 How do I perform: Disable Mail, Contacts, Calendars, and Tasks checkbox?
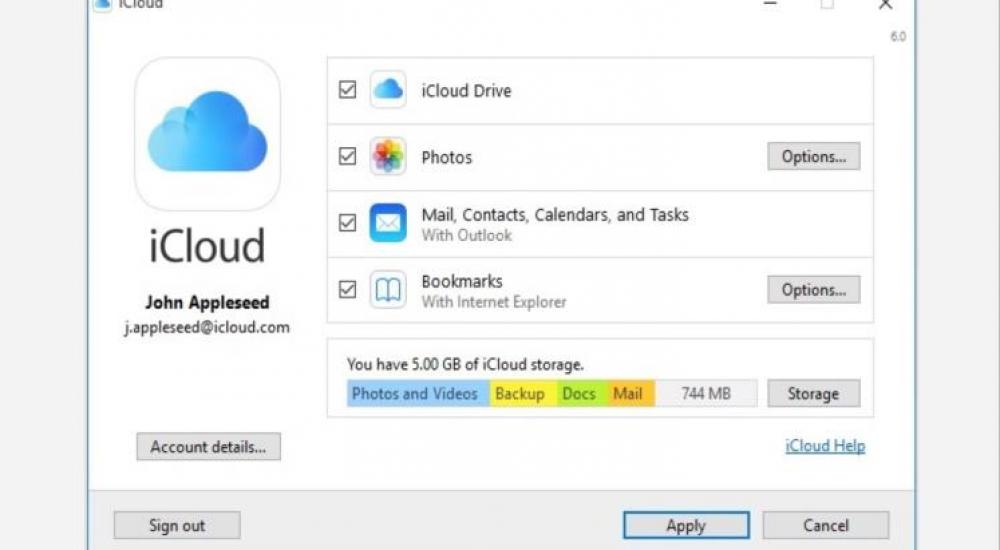click(x=347, y=223)
